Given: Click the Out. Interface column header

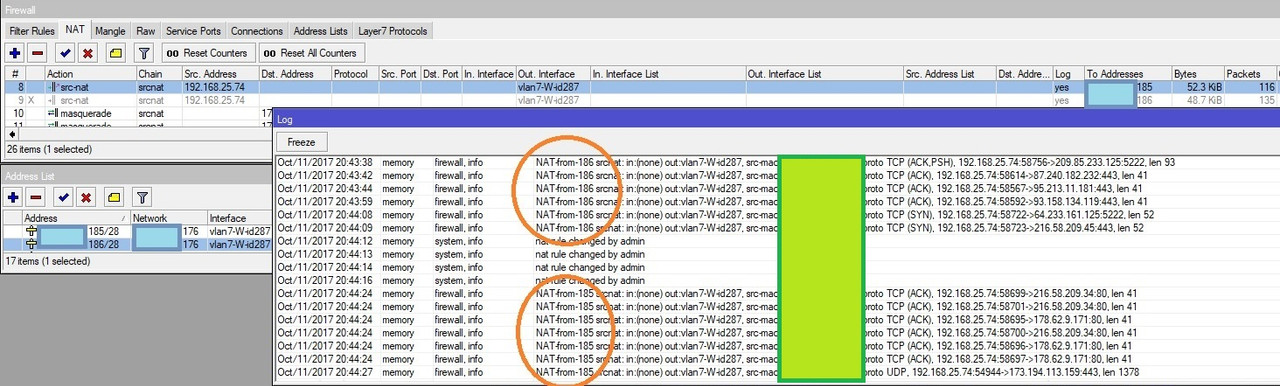Looking at the screenshot, I should (552, 74).
